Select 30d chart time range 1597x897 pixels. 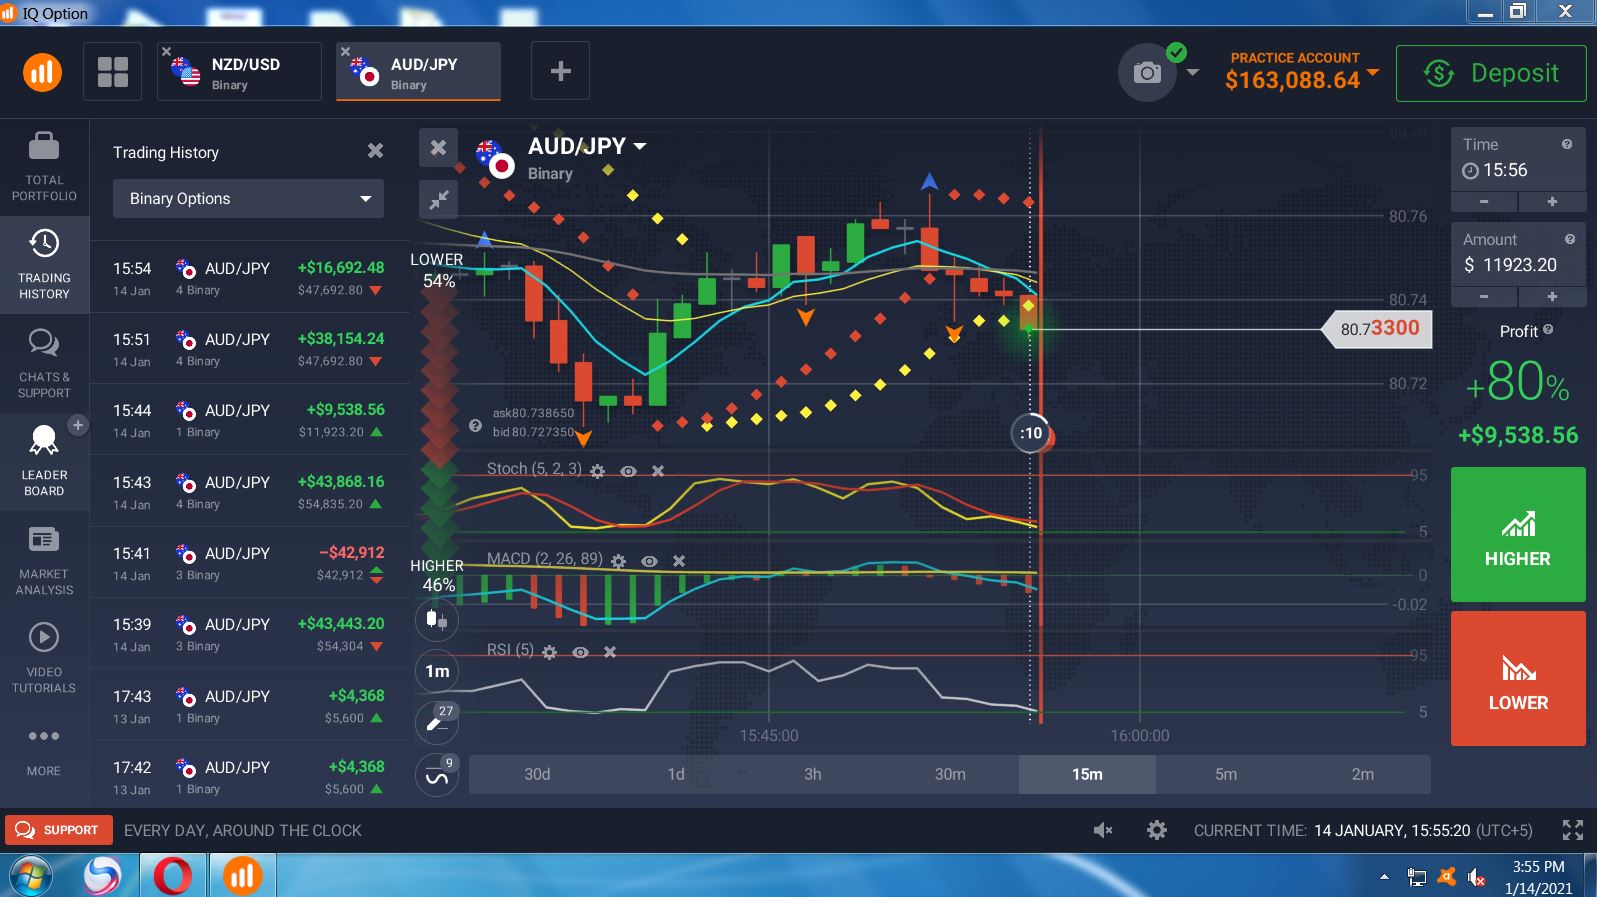coord(537,774)
